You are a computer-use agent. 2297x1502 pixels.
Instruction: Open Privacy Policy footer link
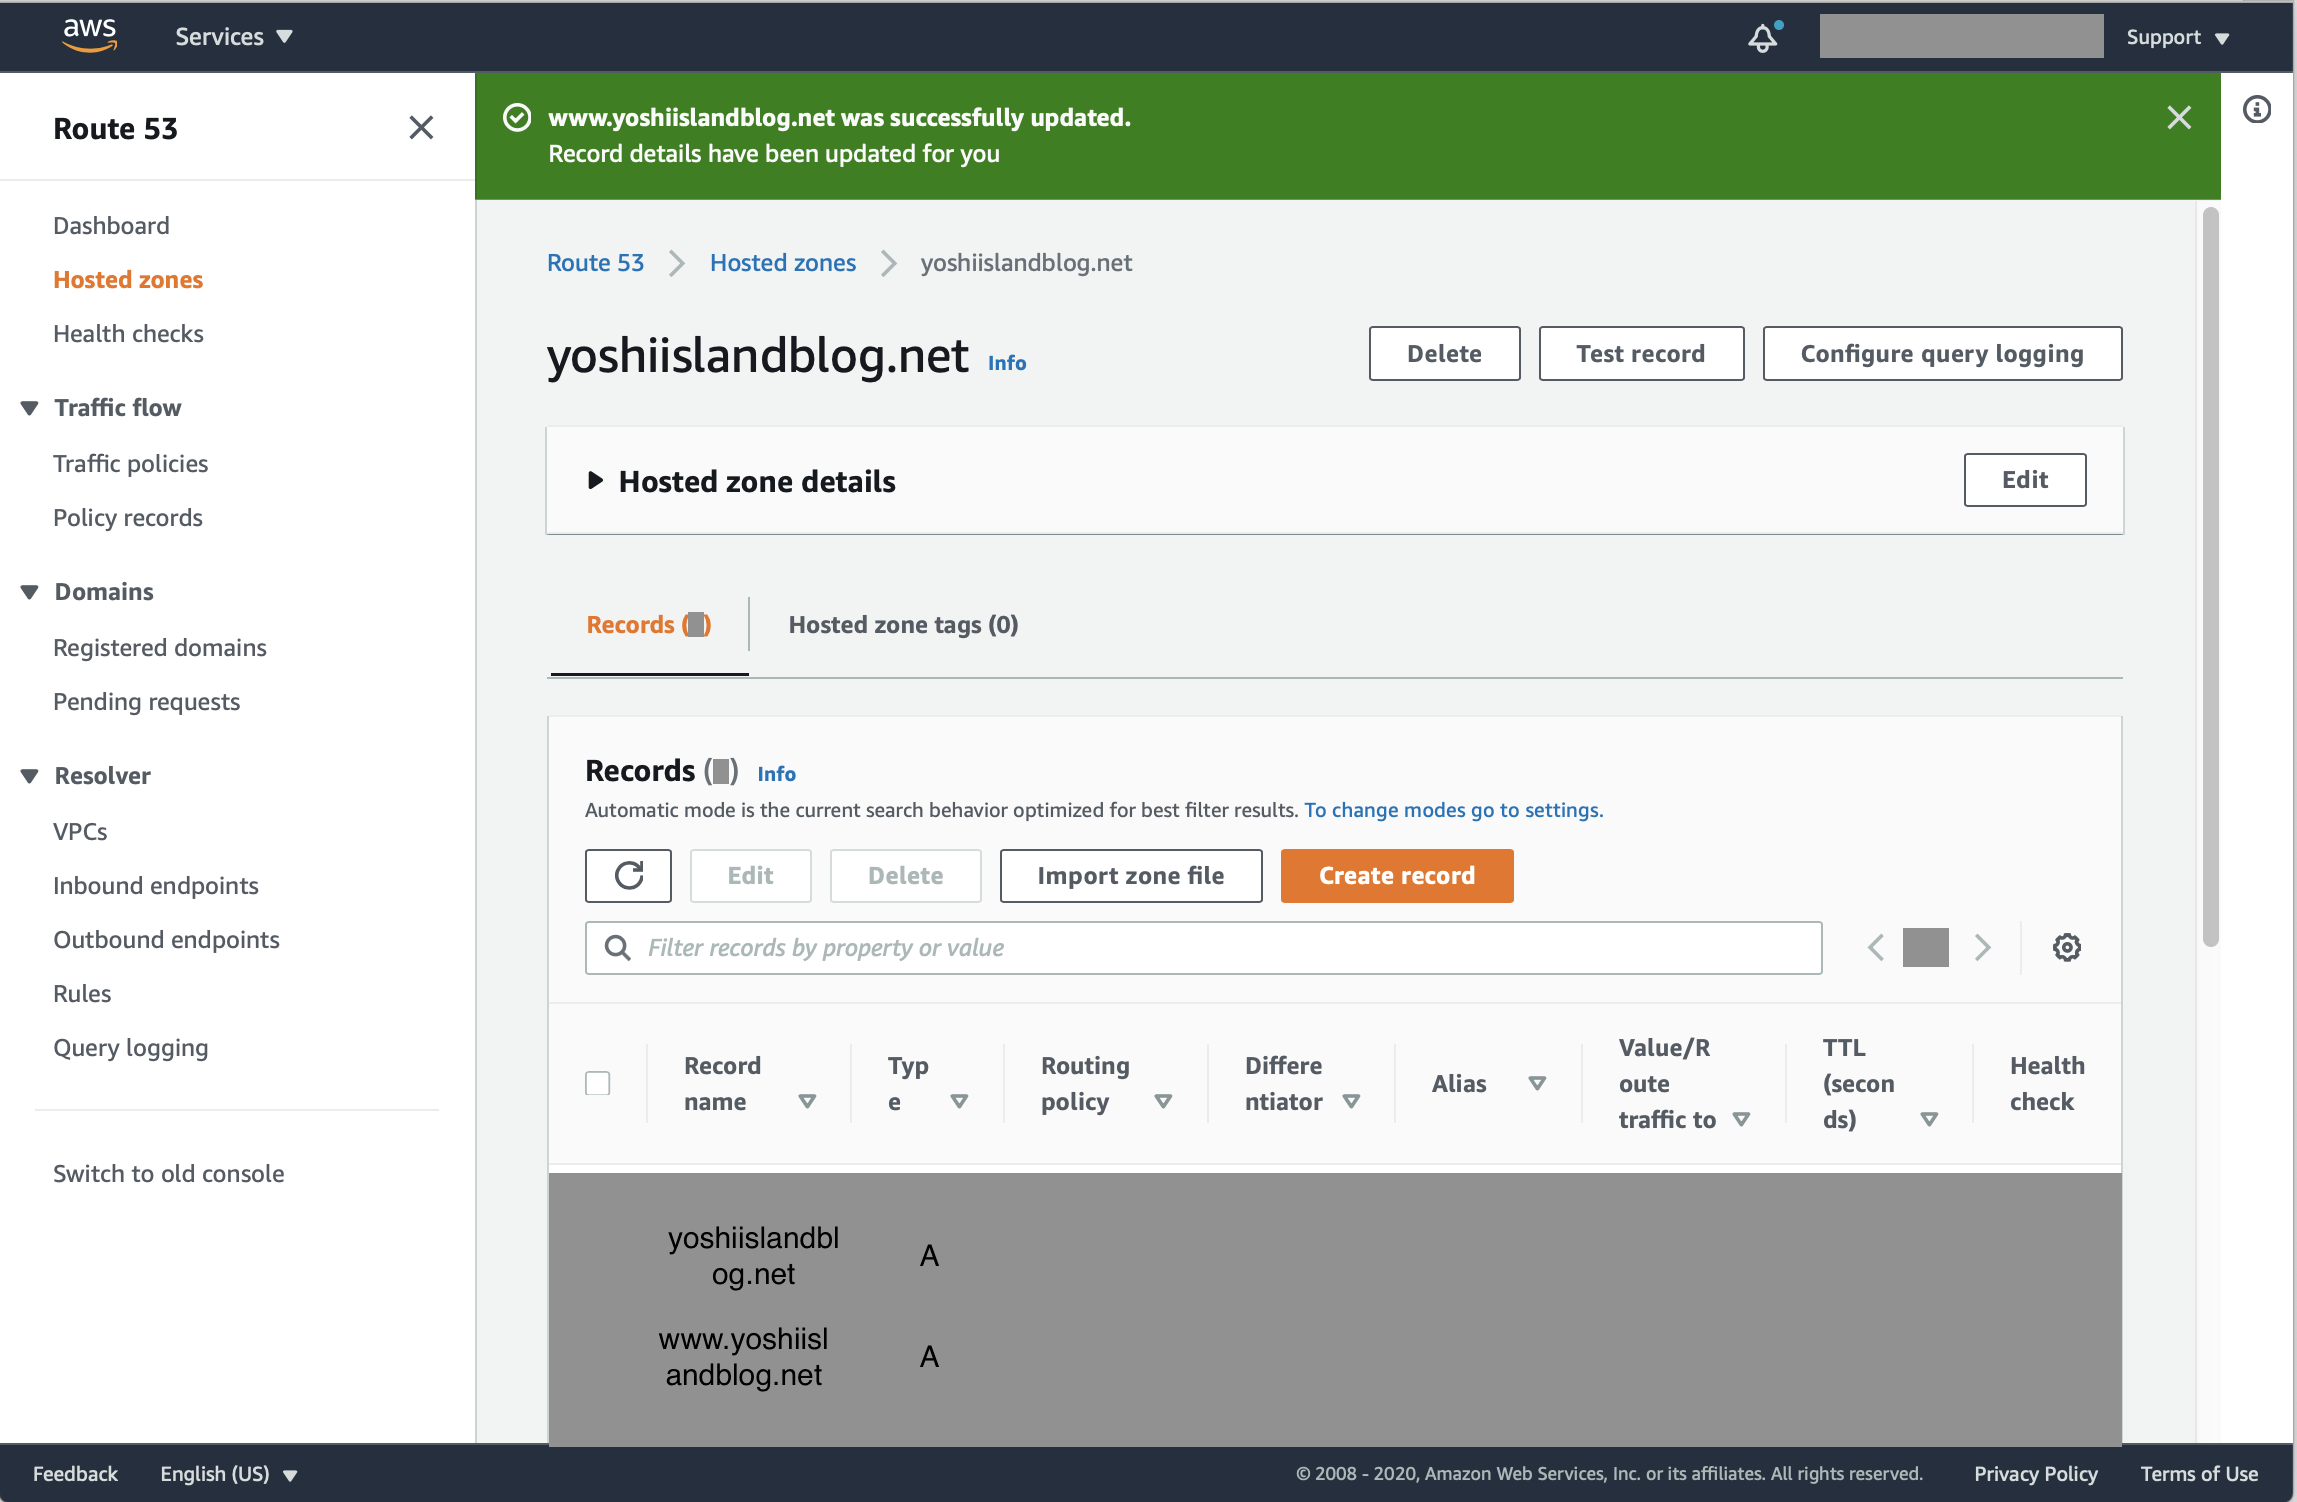coord(2035,1473)
